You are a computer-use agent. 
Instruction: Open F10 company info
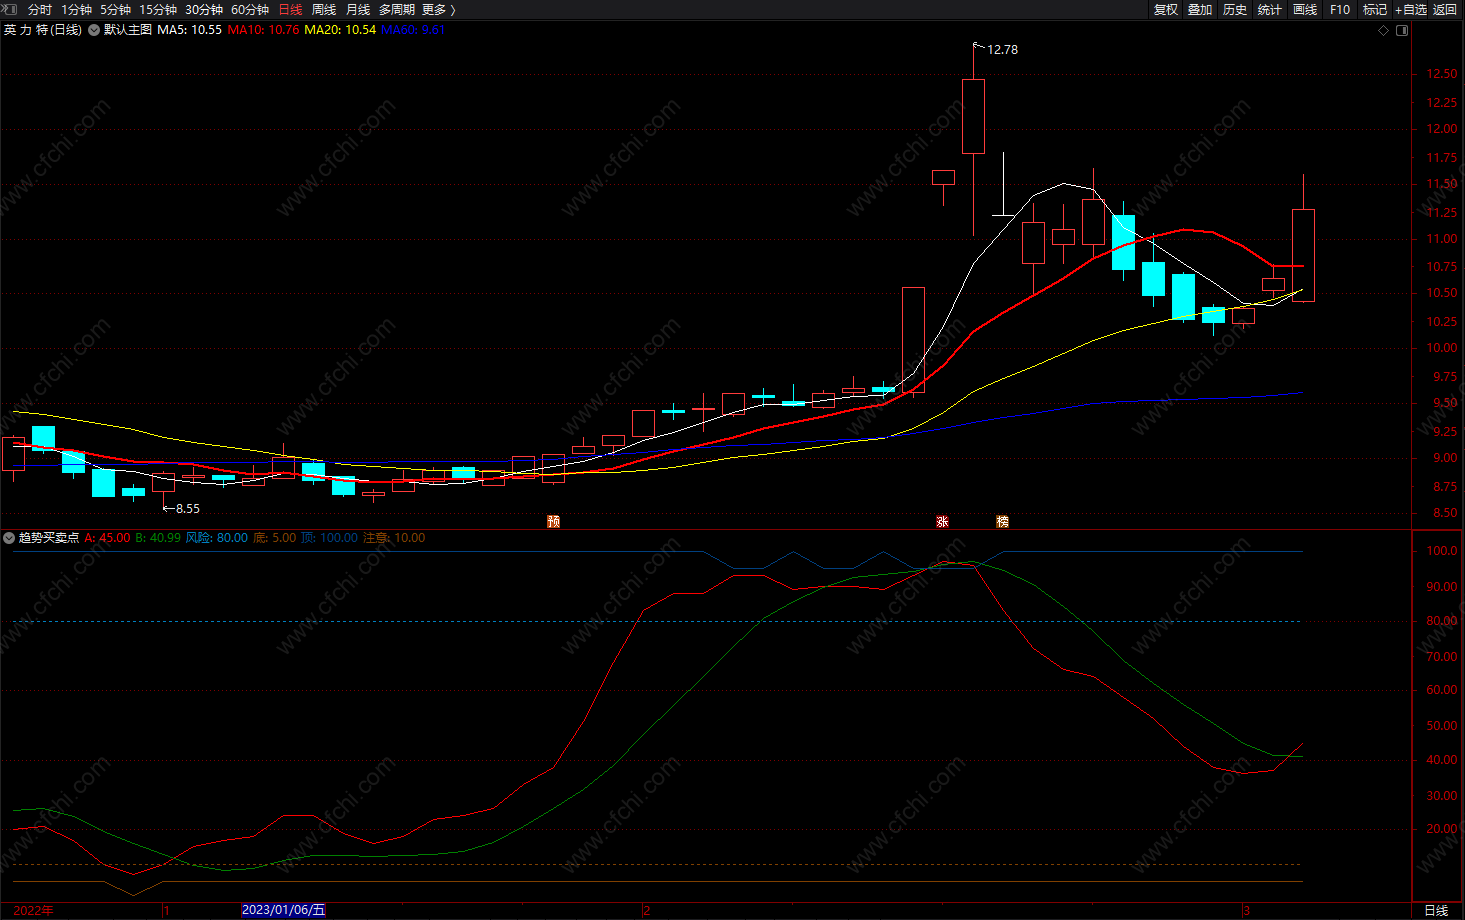point(1340,9)
